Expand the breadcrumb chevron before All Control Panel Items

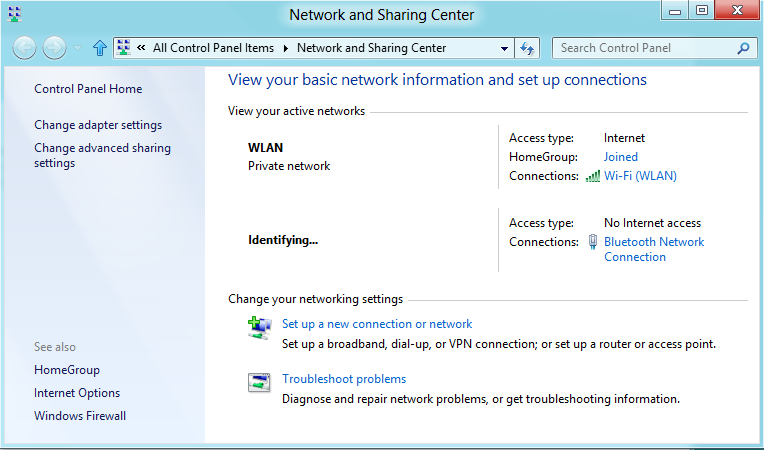(141, 48)
